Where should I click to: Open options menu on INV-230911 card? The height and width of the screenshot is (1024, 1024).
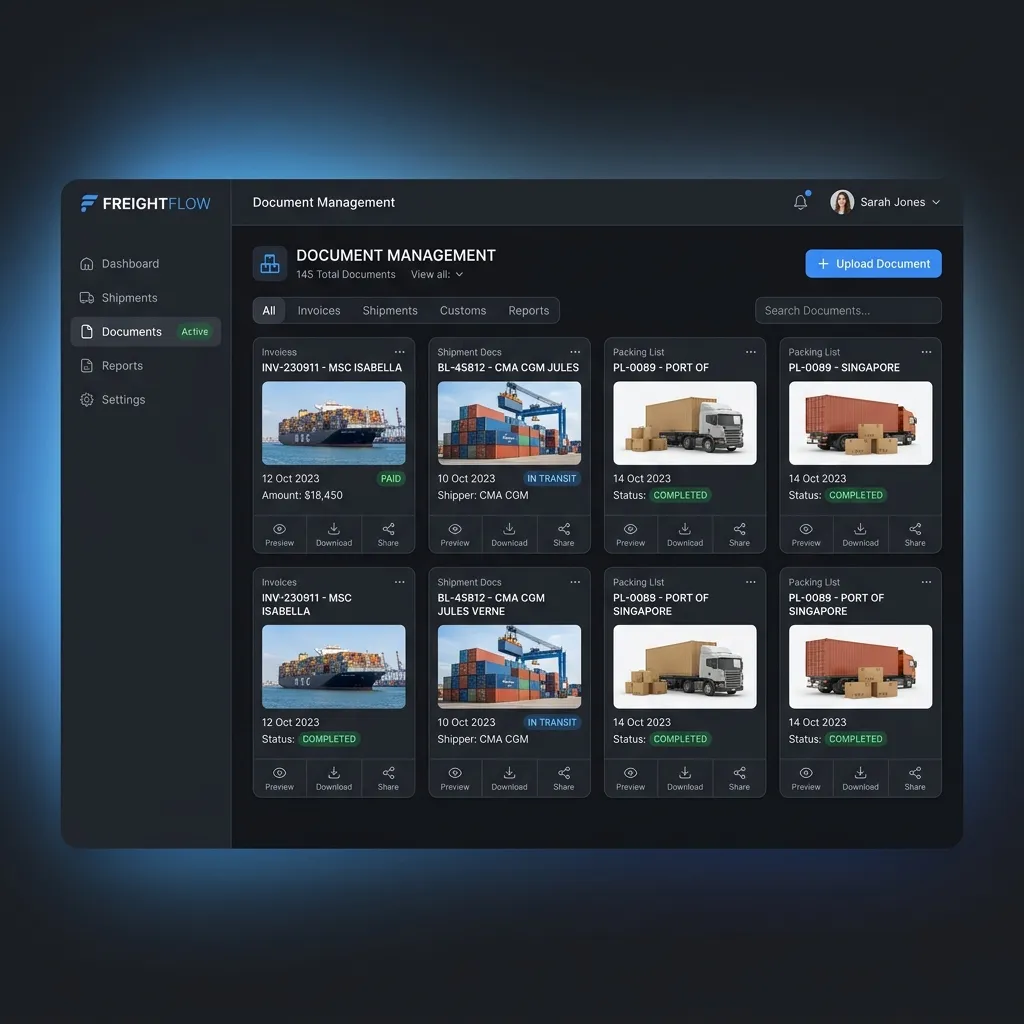click(x=399, y=352)
